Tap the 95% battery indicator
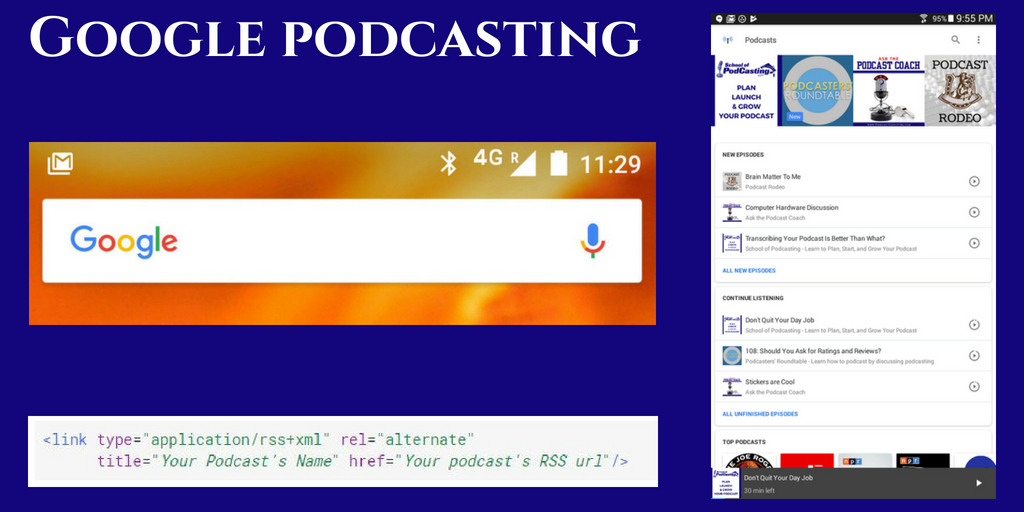Image resolution: width=1024 pixels, height=512 pixels. point(943,19)
